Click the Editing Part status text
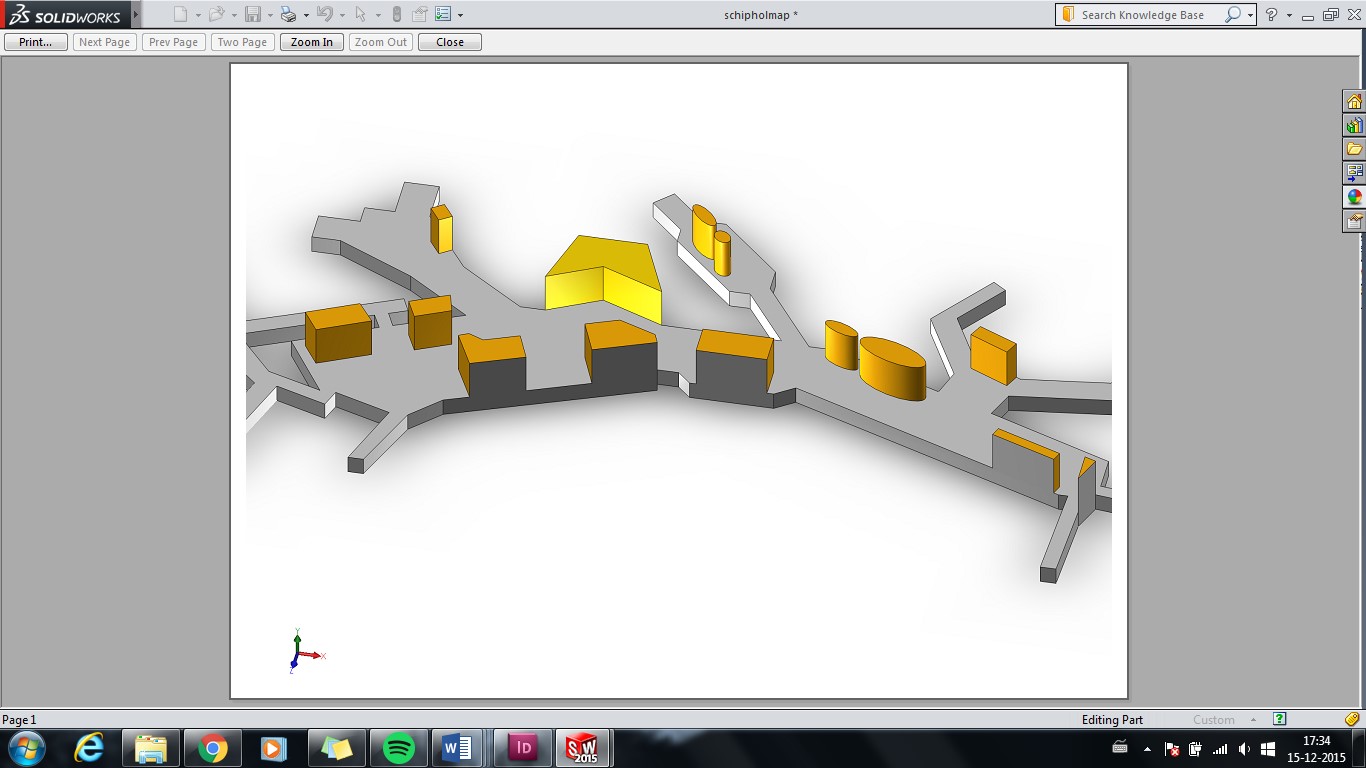 pyautogui.click(x=1112, y=720)
